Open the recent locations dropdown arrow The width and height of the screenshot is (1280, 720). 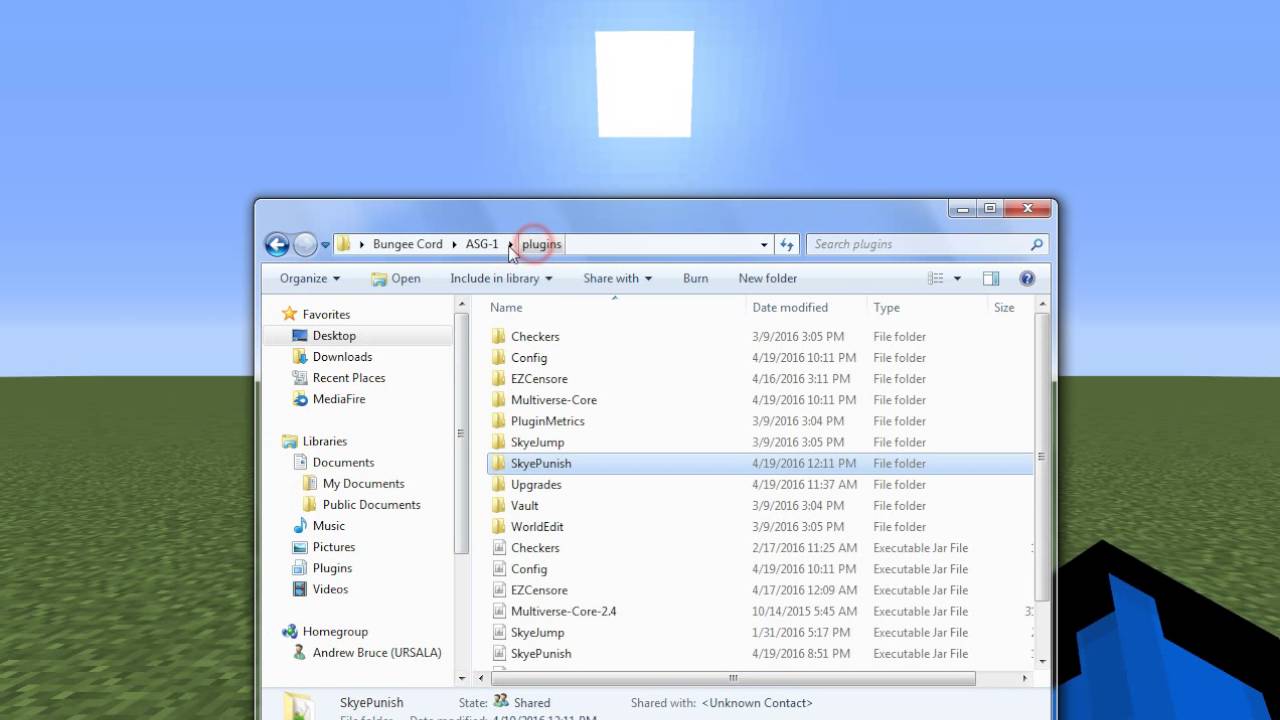325,245
